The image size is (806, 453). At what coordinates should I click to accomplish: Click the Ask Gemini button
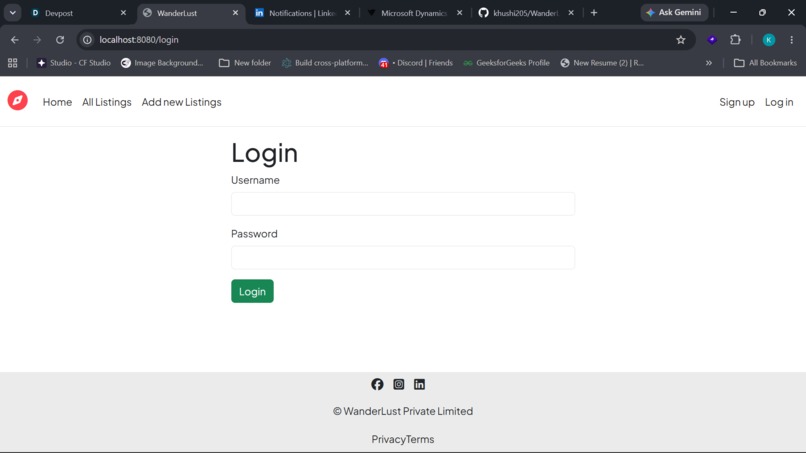pos(674,12)
